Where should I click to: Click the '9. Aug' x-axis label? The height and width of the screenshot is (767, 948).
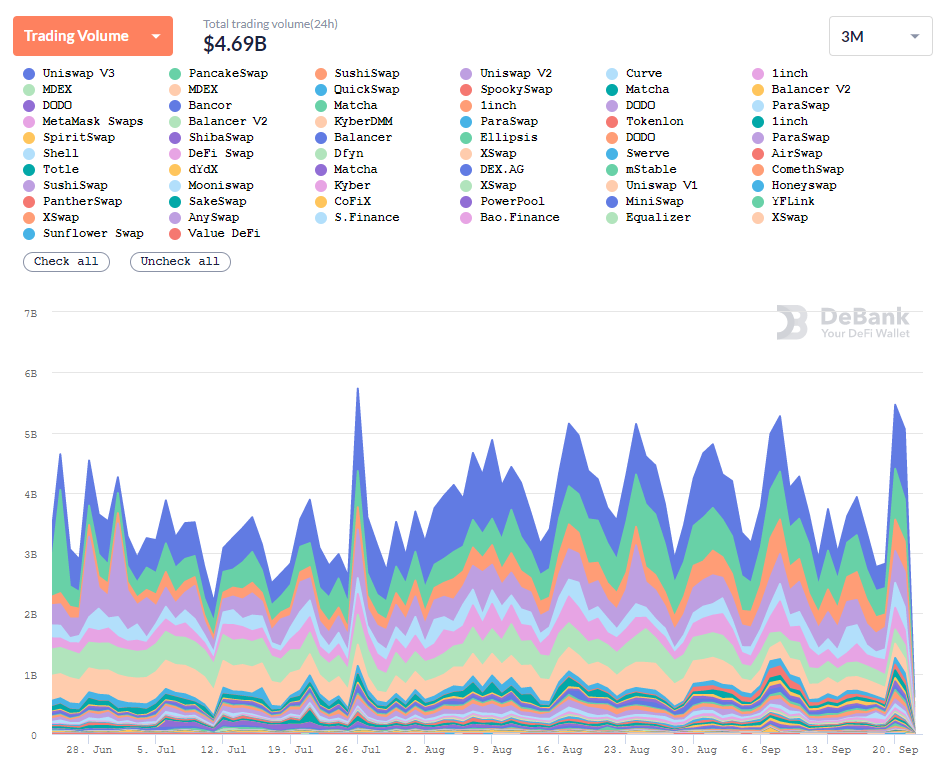coord(492,749)
